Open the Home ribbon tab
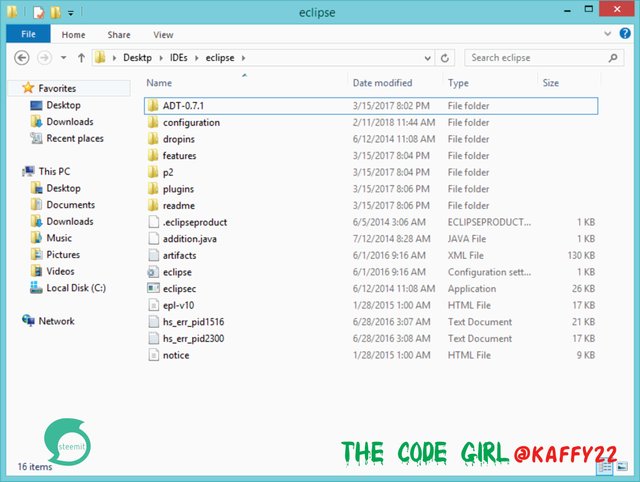640x482 pixels. (x=73, y=35)
